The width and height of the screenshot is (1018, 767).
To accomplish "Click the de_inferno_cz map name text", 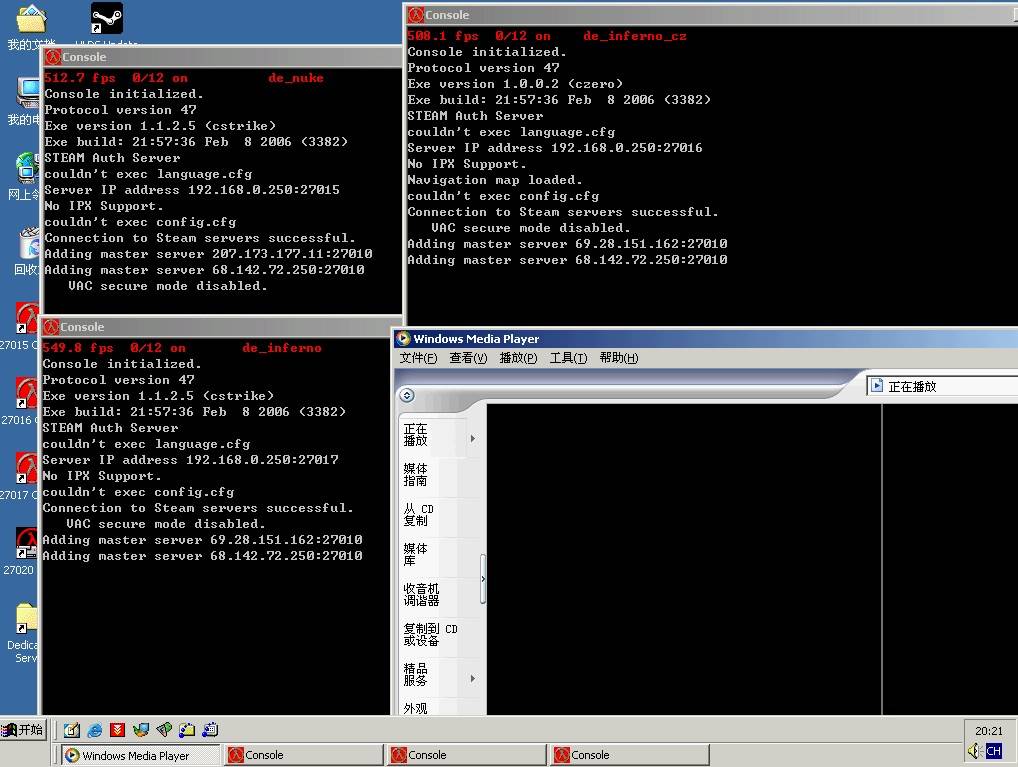I will click(634, 36).
